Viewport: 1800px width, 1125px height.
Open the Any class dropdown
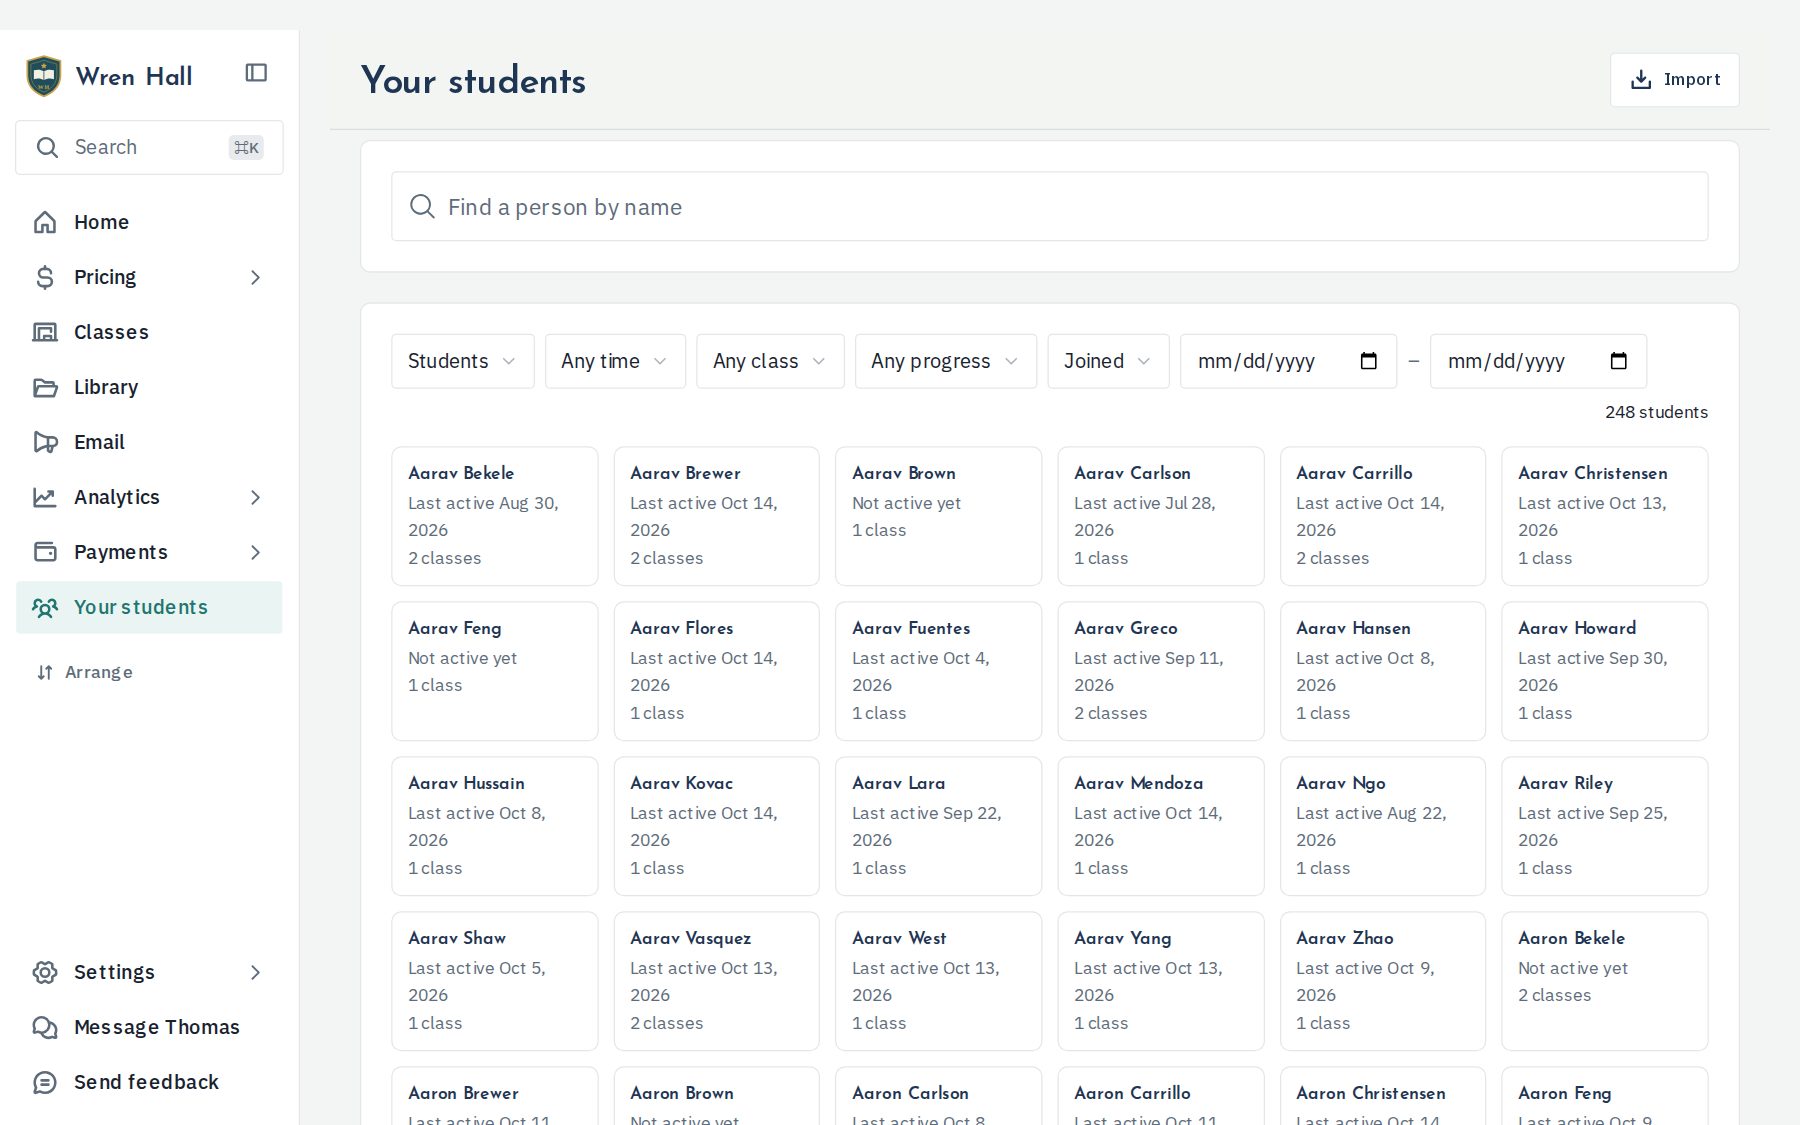[x=770, y=361]
